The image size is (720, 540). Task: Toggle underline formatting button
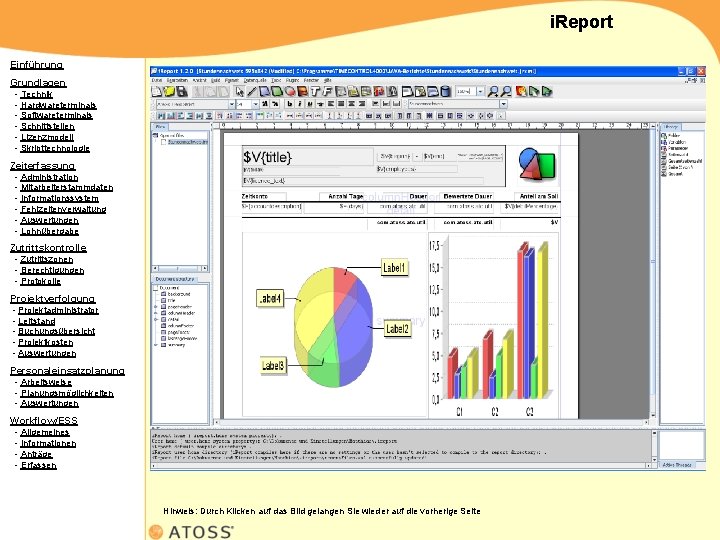(x=310, y=104)
